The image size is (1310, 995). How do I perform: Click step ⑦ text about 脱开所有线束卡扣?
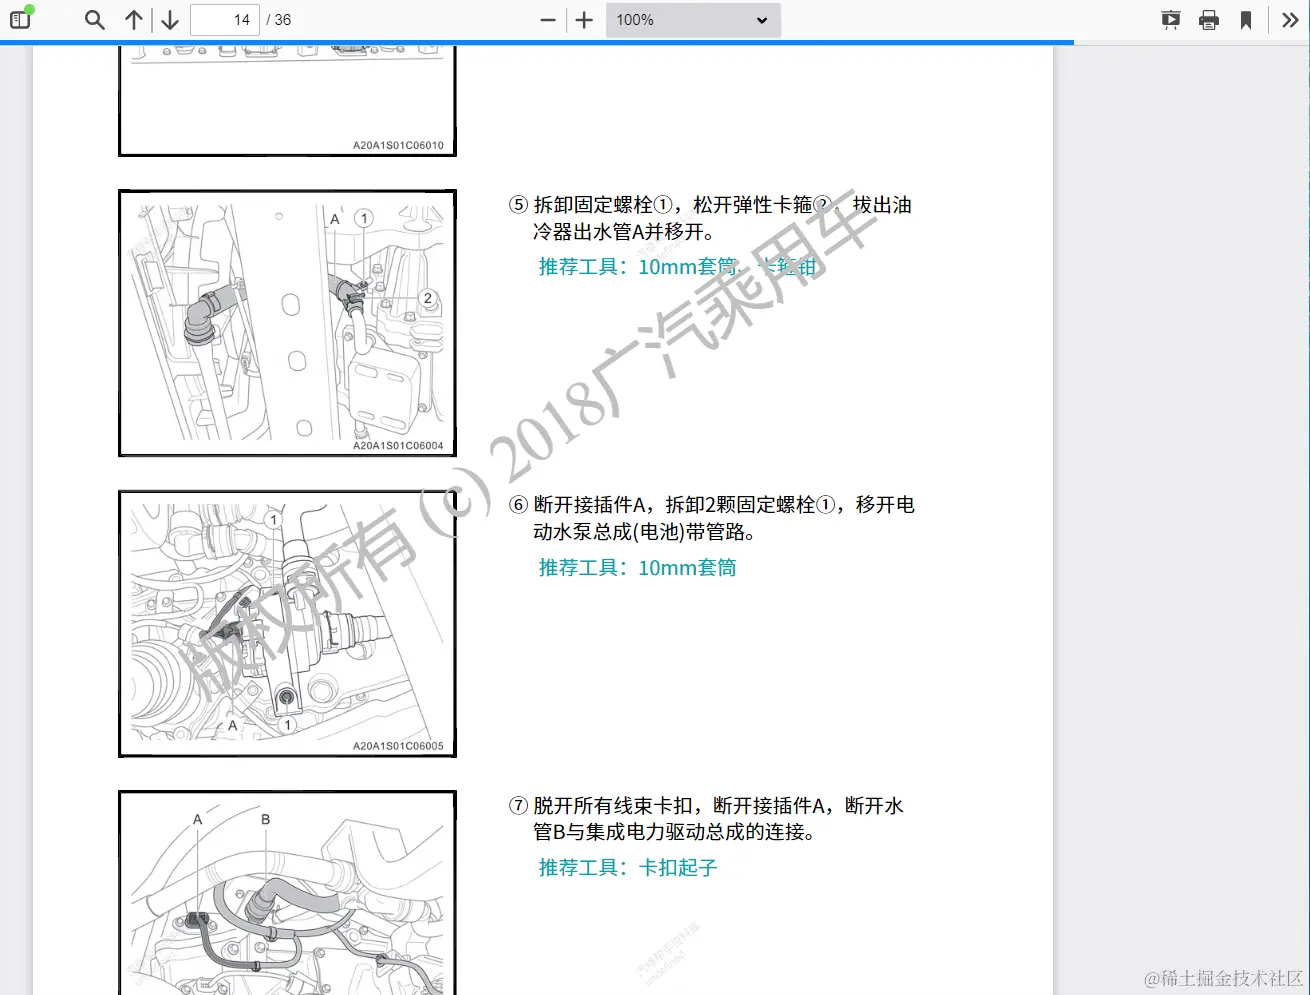pyautogui.click(x=707, y=818)
